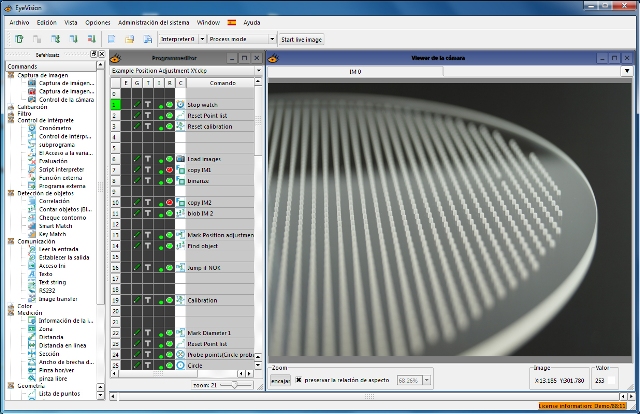Click the Probe points row command icon
This screenshot has width=640, height=414.
pos(180,354)
